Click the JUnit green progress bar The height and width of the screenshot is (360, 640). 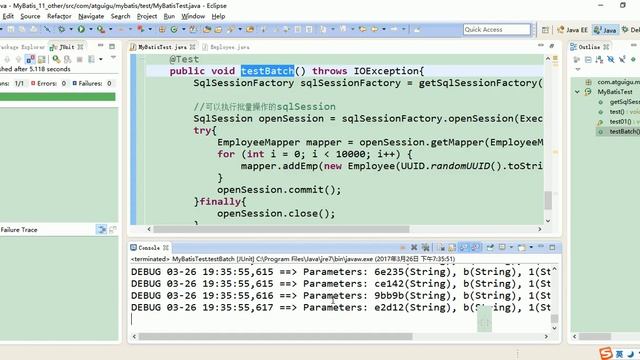pyautogui.click(x=58, y=97)
